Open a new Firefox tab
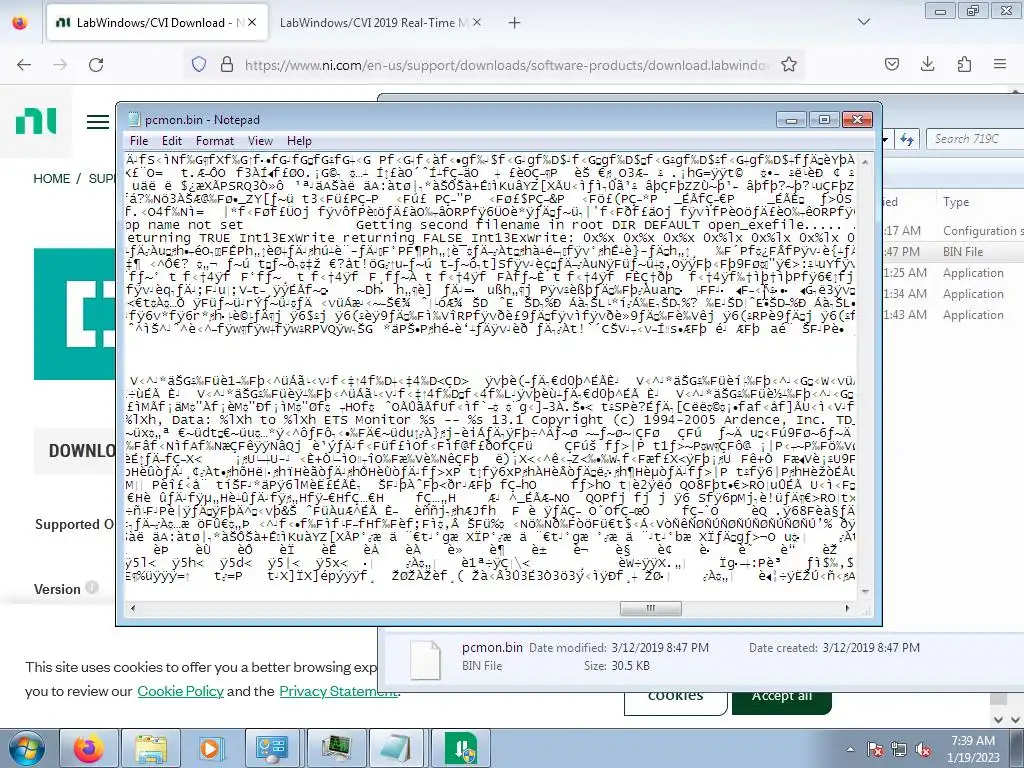This screenshot has width=1024, height=768. pyautogui.click(x=515, y=23)
